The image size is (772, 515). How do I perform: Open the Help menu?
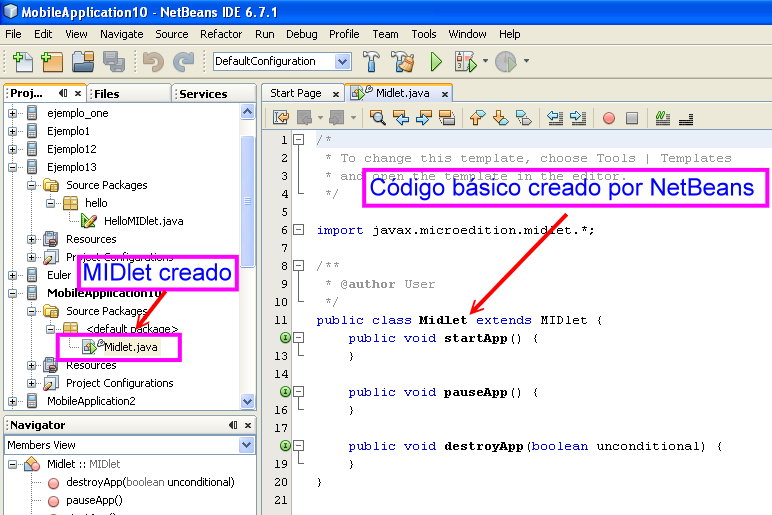click(510, 34)
